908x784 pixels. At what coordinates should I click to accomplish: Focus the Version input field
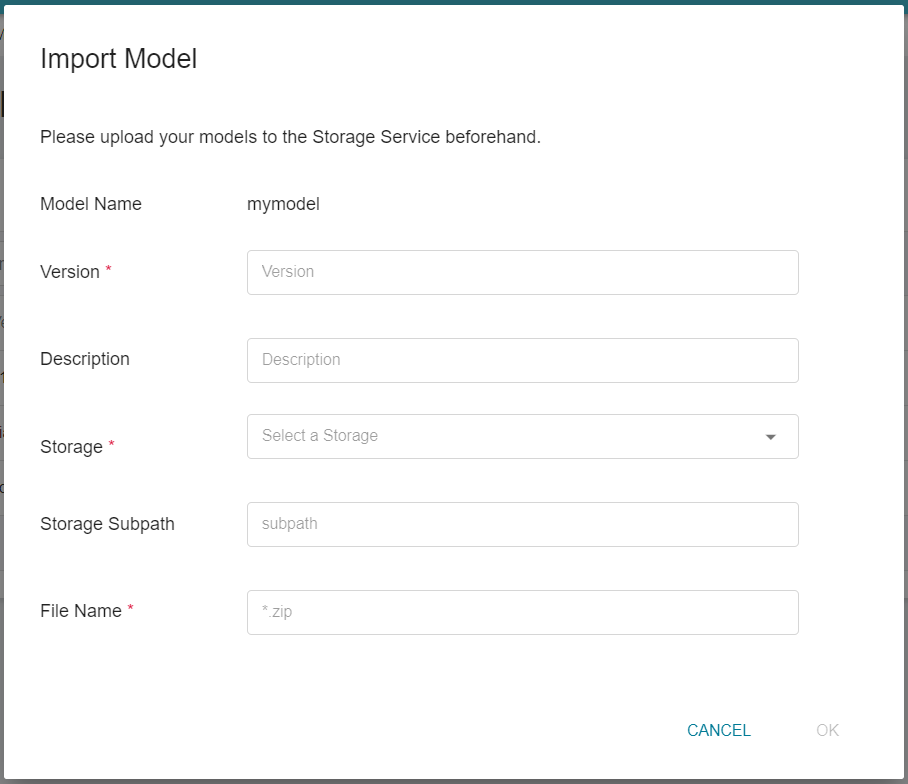[522, 272]
